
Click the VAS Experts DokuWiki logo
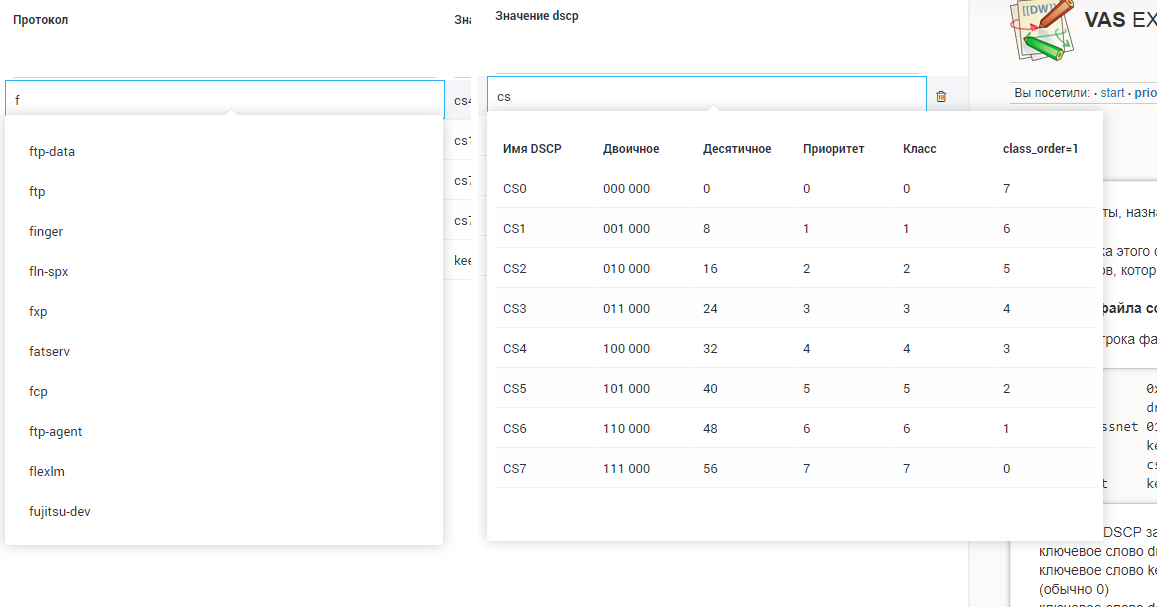[x=1041, y=30]
